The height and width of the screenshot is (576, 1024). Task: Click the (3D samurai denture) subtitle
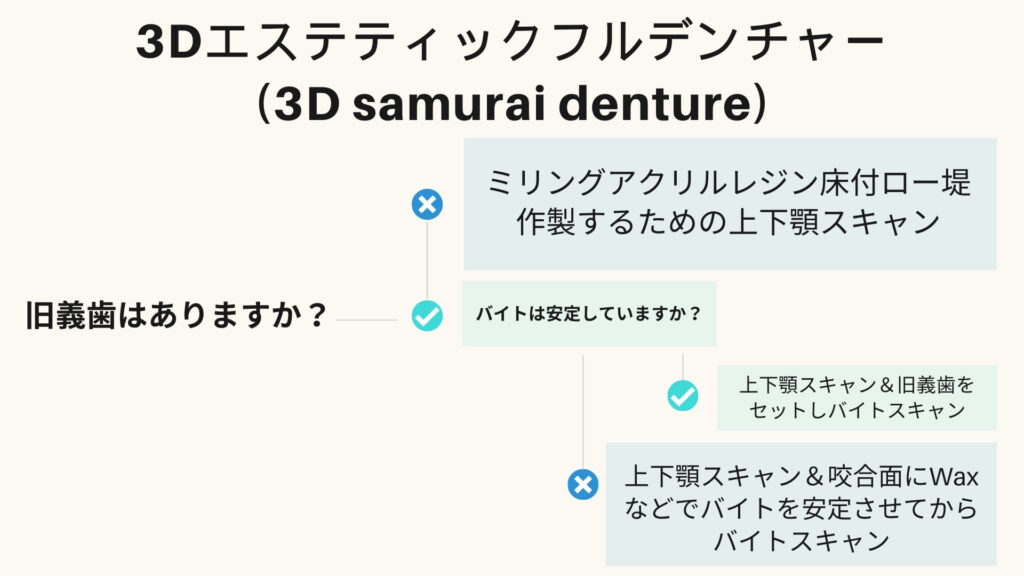pos(512,103)
